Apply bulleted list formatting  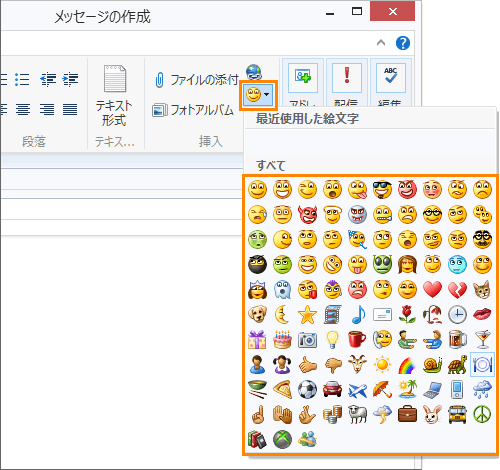(x=22, y=79)
